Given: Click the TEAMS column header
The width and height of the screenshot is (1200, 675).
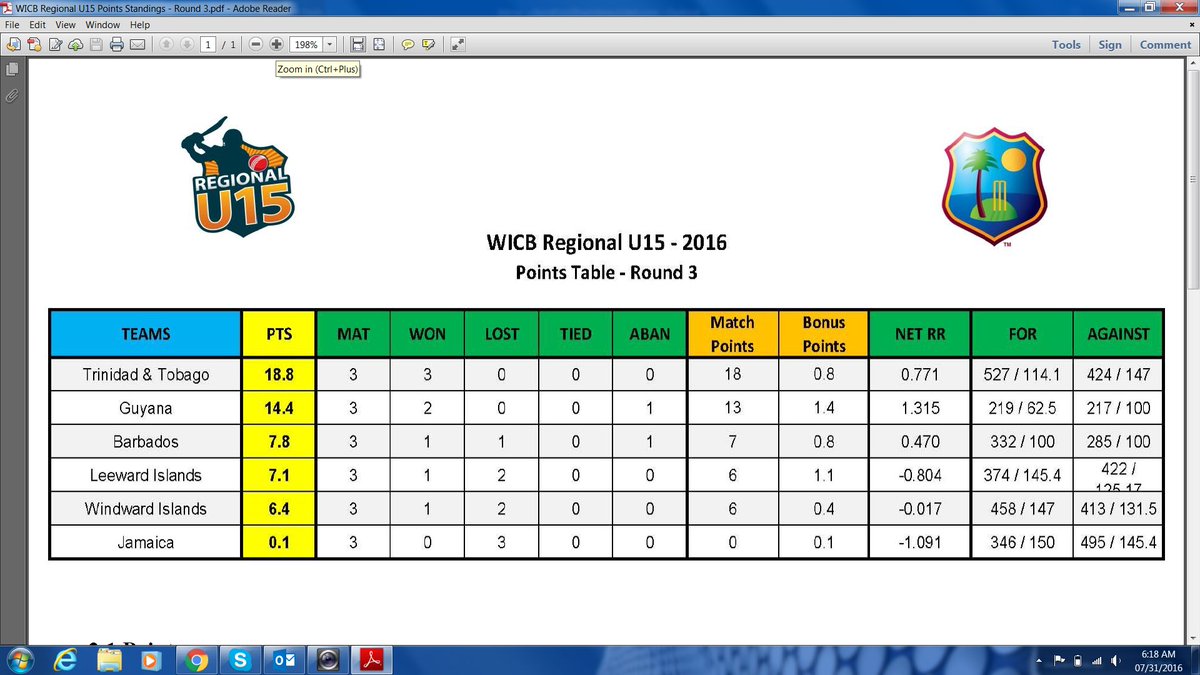Looking at the screenshot, I should coord(146,334).
